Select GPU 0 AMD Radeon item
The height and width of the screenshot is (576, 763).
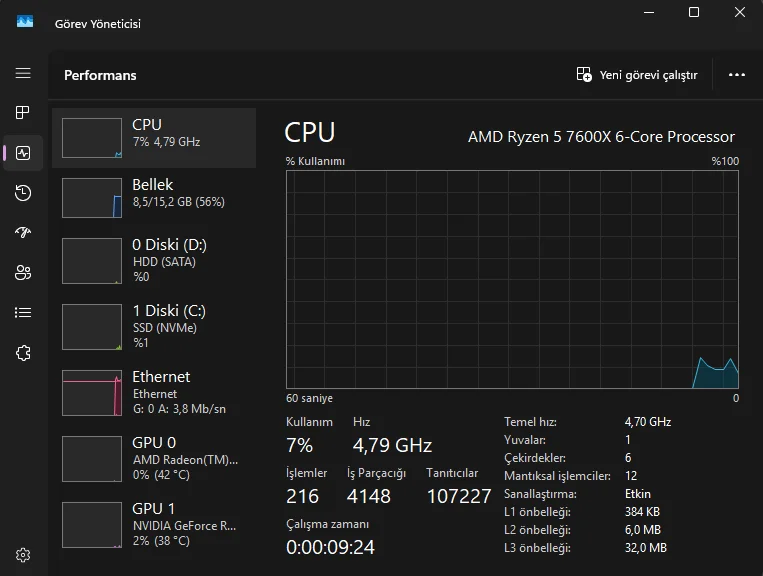click(x=154, y=458)
